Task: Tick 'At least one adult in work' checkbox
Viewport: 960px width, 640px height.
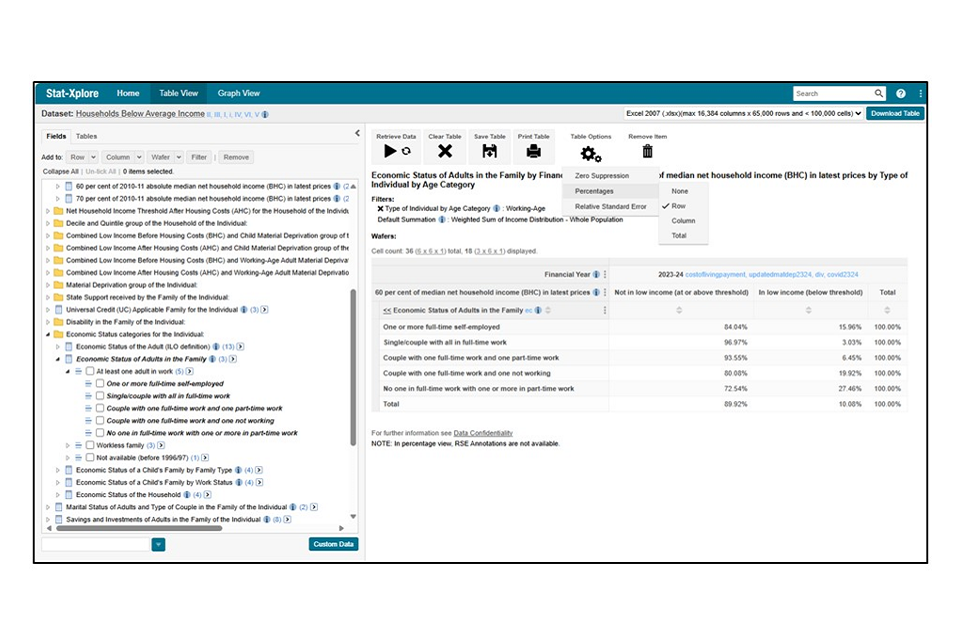Action: tap(90, 371)
